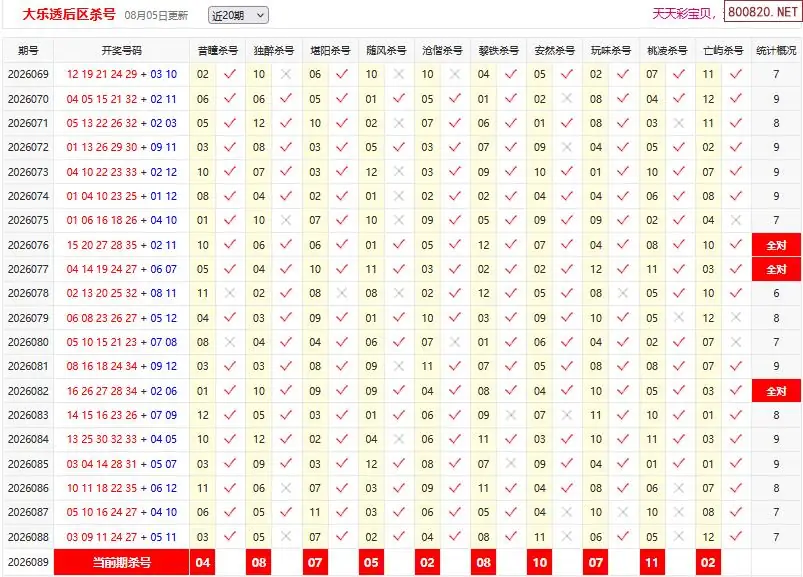Click the red 05 current-period kill number

pos(371,562)
